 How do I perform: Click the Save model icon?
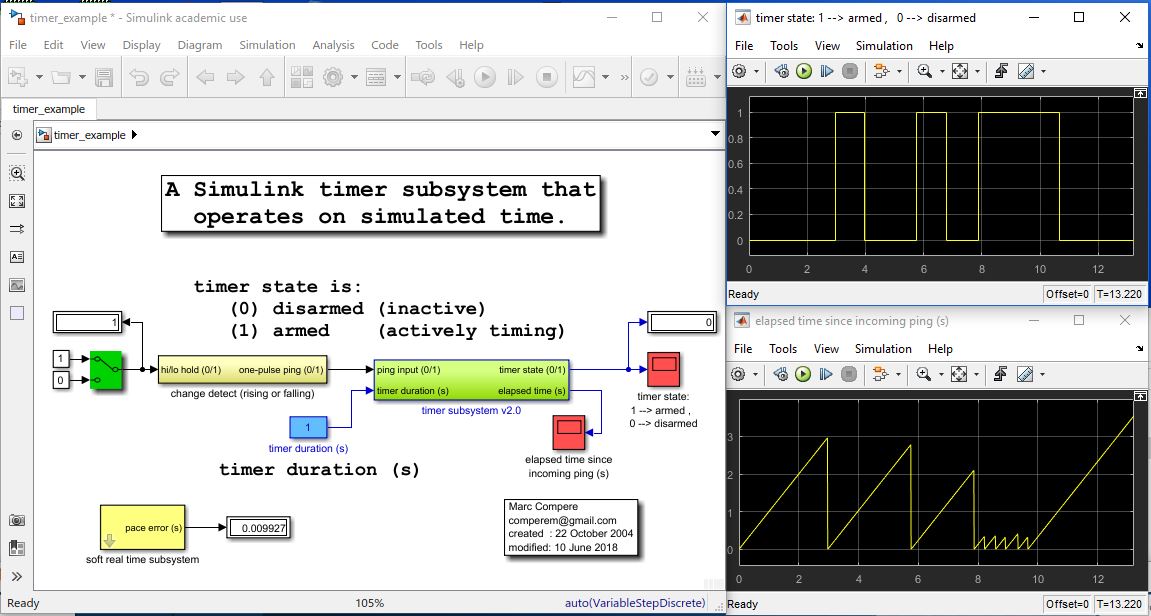pyautogui.click(x=104, y=77)
